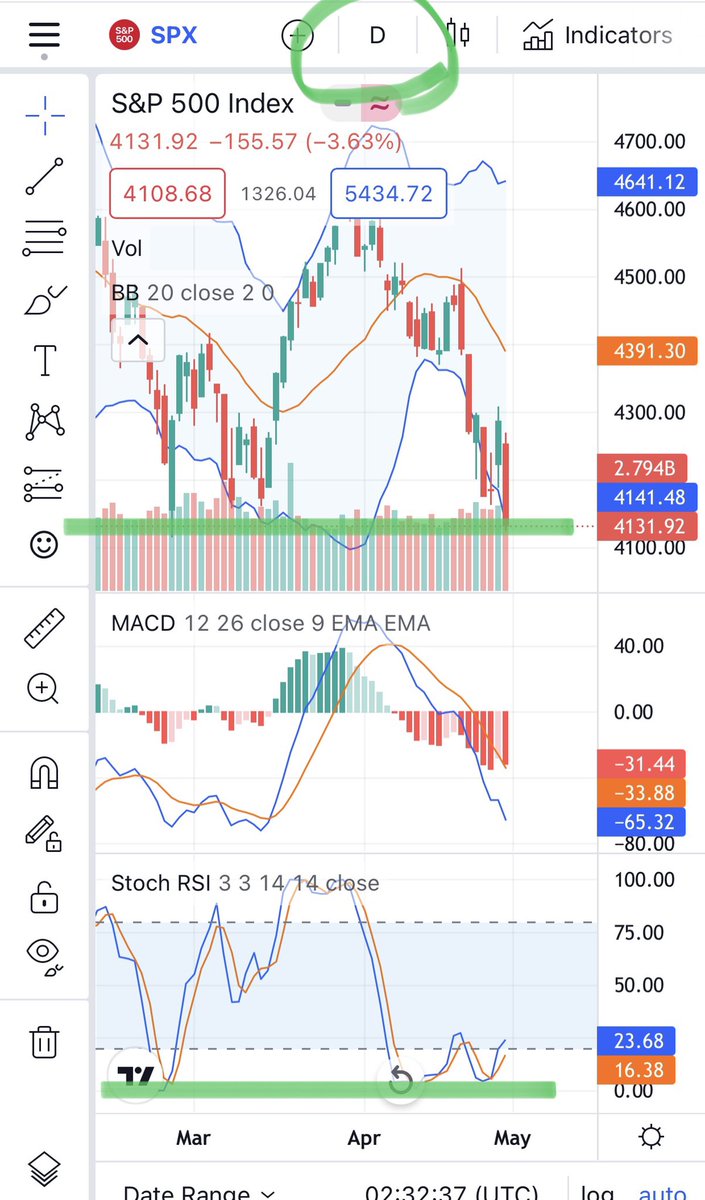Screen dimensions: 705x1200
Task: Open the Indicators panel
Action: click(x=597, y=36)
